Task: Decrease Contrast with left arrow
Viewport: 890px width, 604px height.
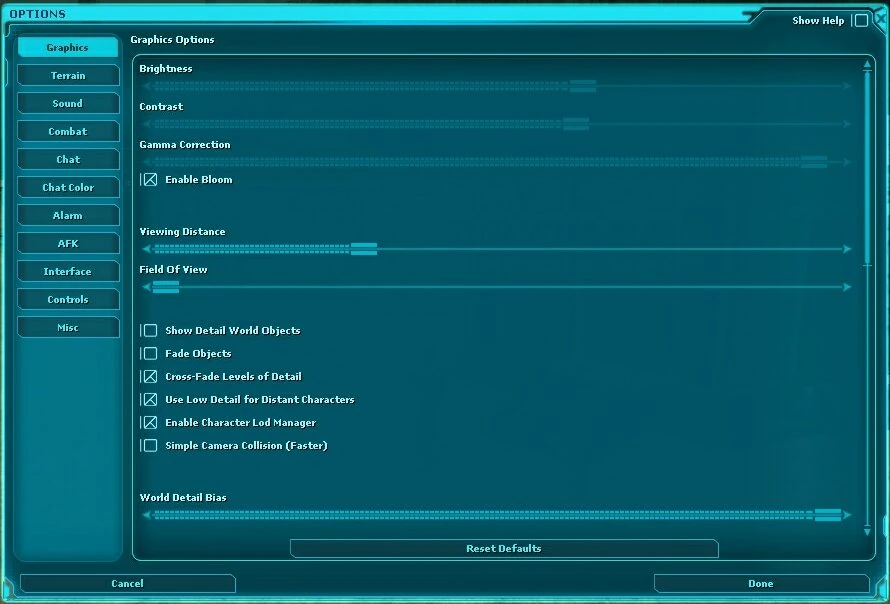Action: click(146, 124)
